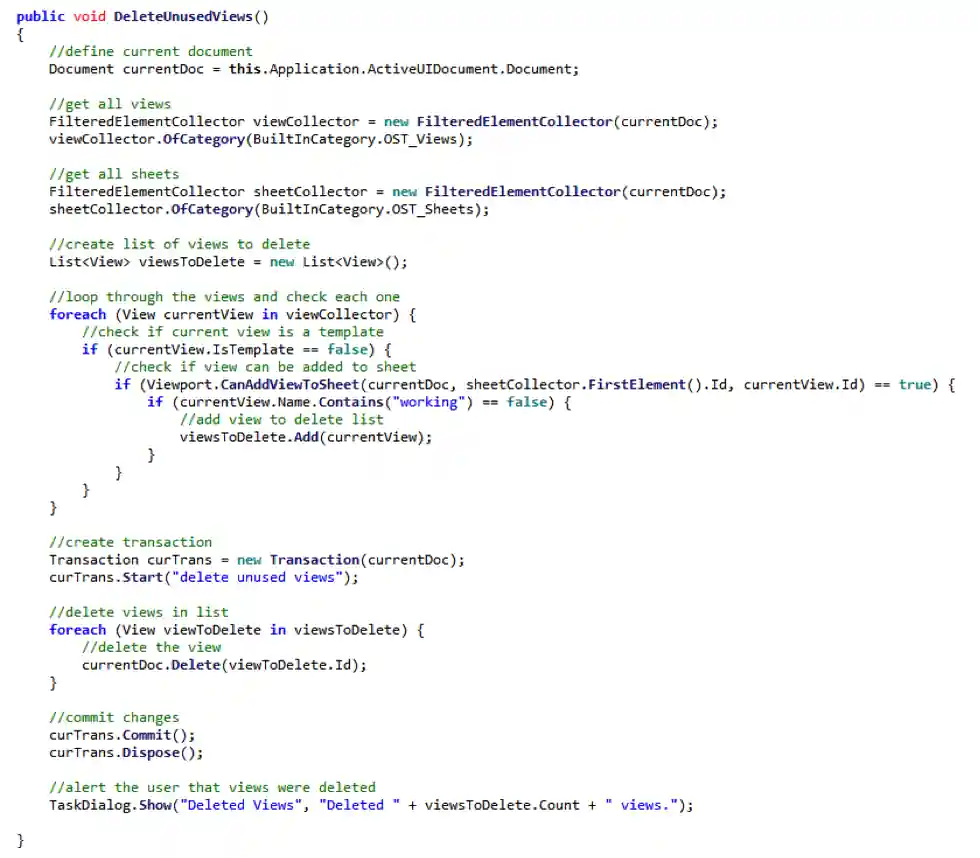Click the Delete method on currentDoc
Image resolution: width=980 pixels, height=858 pixels.
(196, 665)
